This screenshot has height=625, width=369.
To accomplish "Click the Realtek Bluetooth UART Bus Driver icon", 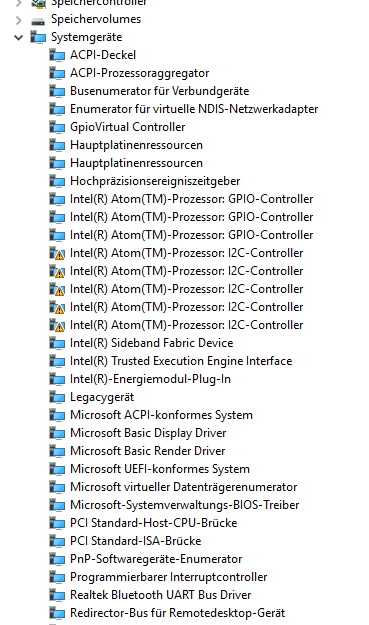I will click(57, 595).
